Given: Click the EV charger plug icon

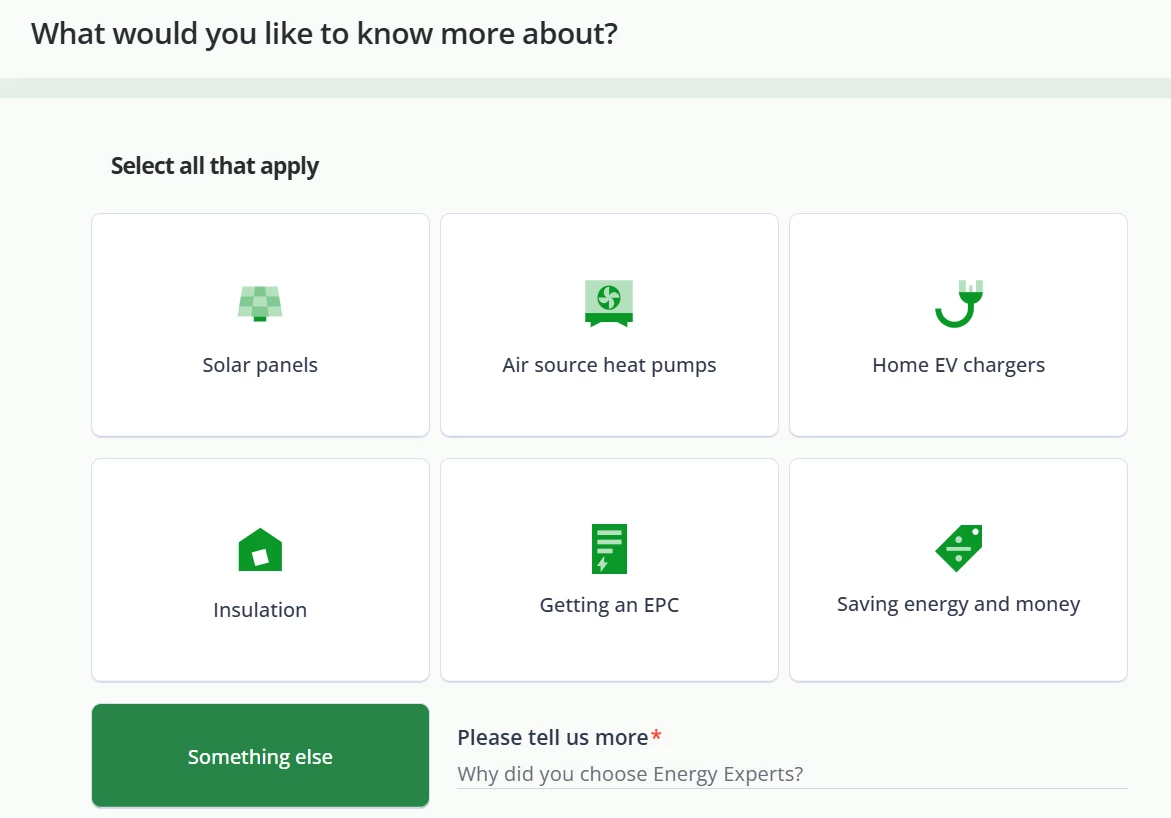Looking at the screenshot, I should point(959,302).
